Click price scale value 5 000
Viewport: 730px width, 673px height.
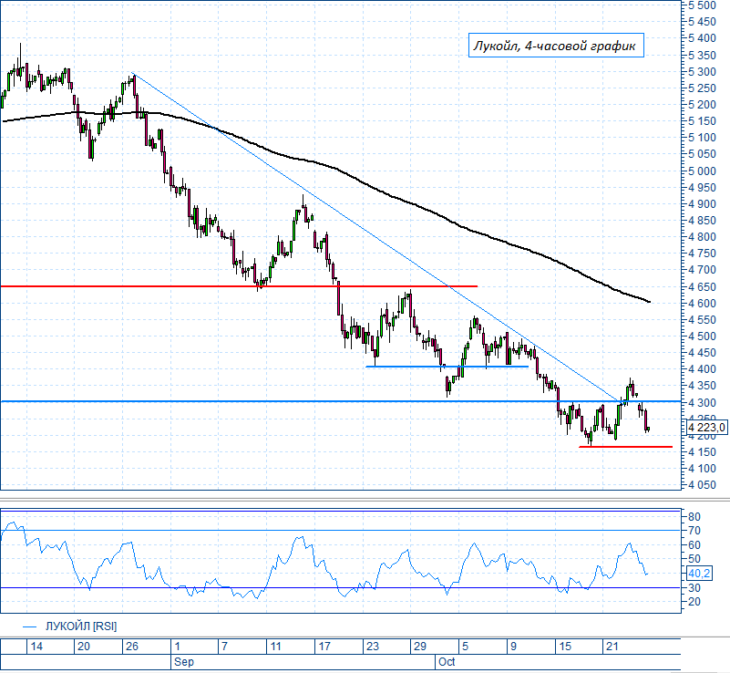[x=702, y=171]
